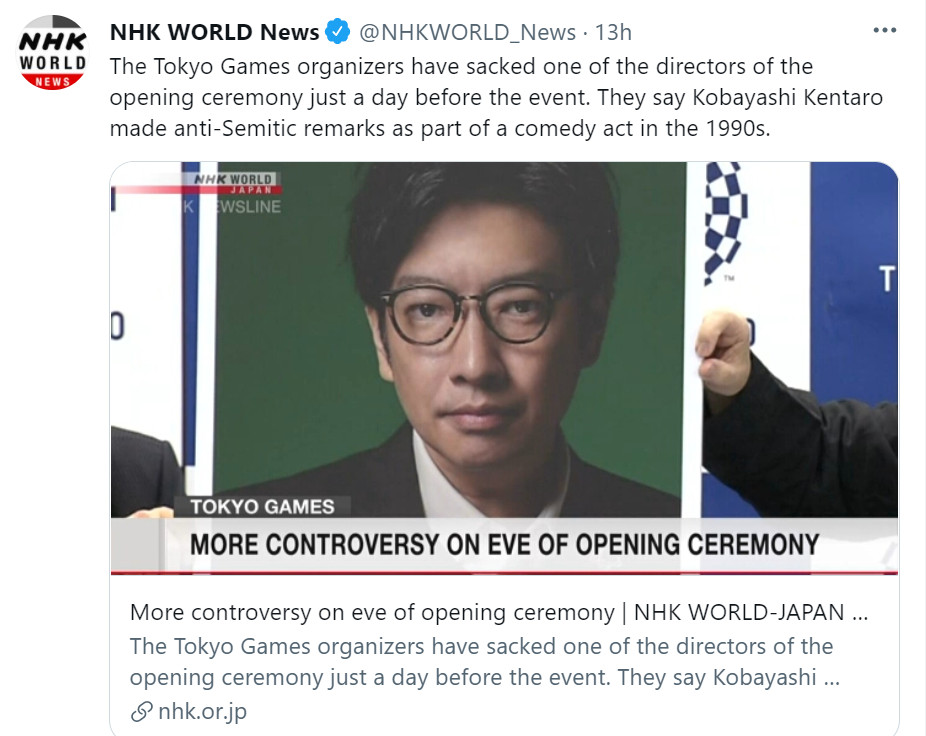Image resolution: width=926 pixels, height=736 pixels.
Task: Open card title More controversy on eve
Action: point(499,613)
